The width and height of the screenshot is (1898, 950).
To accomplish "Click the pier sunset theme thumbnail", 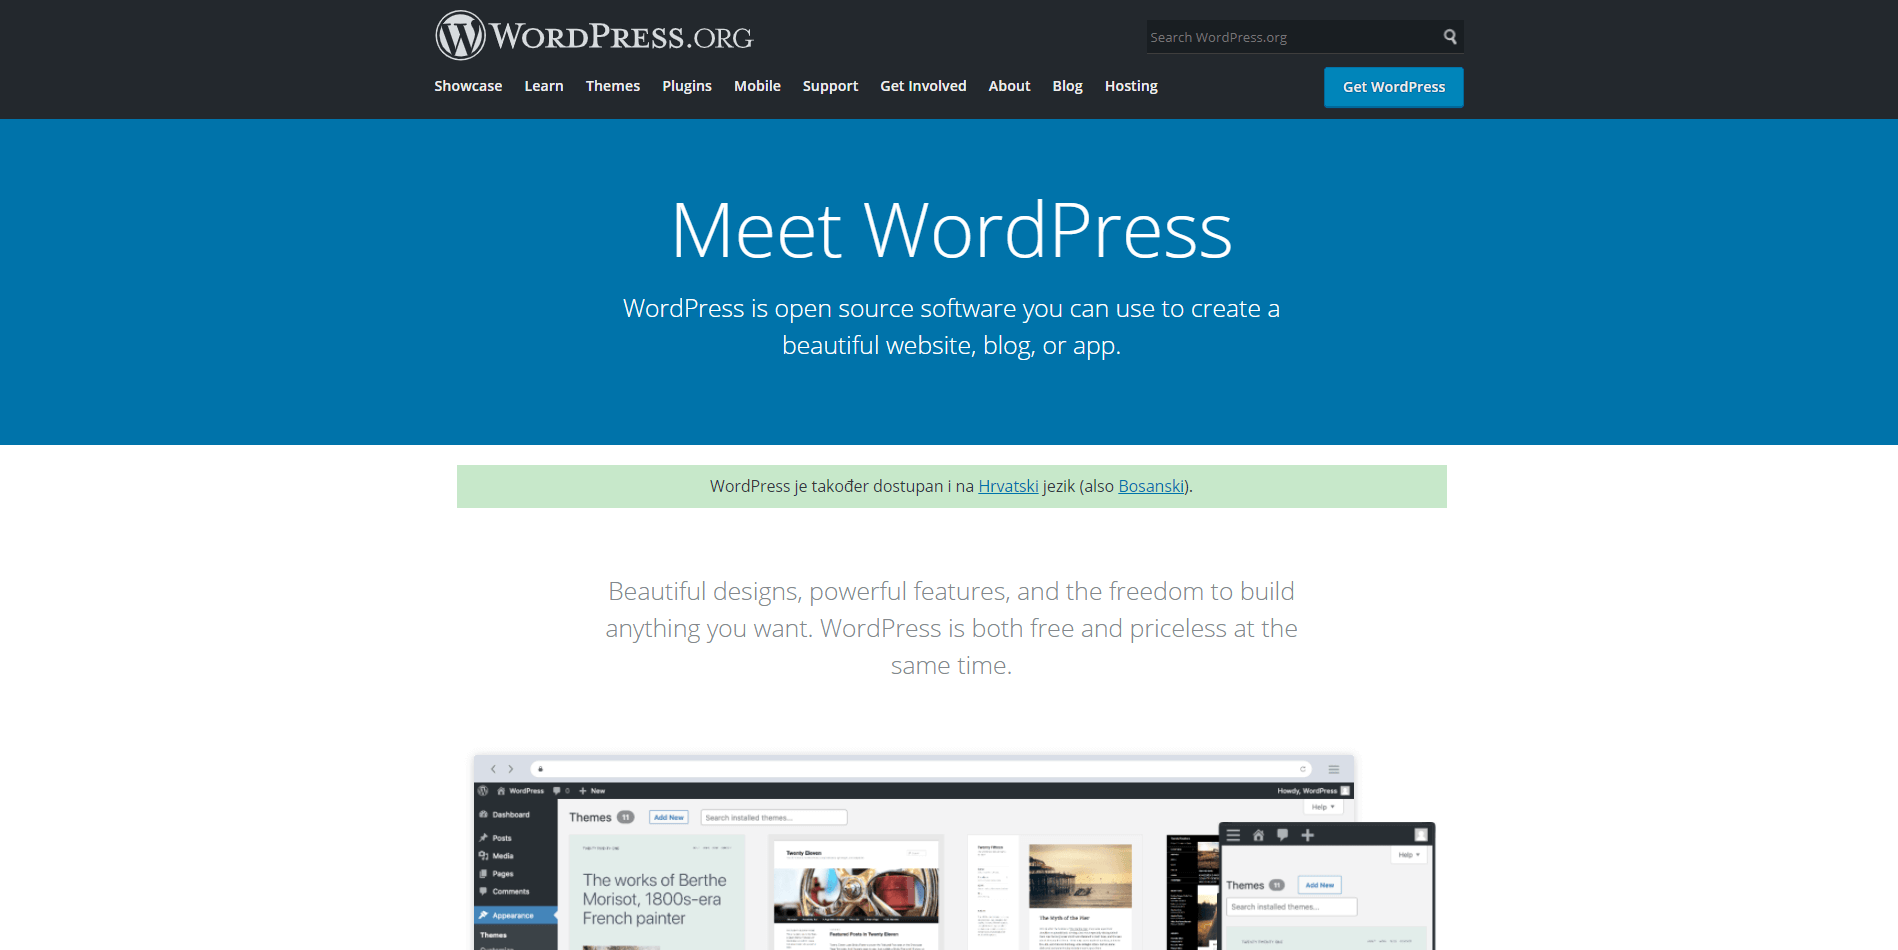I will pos(1054,893).
